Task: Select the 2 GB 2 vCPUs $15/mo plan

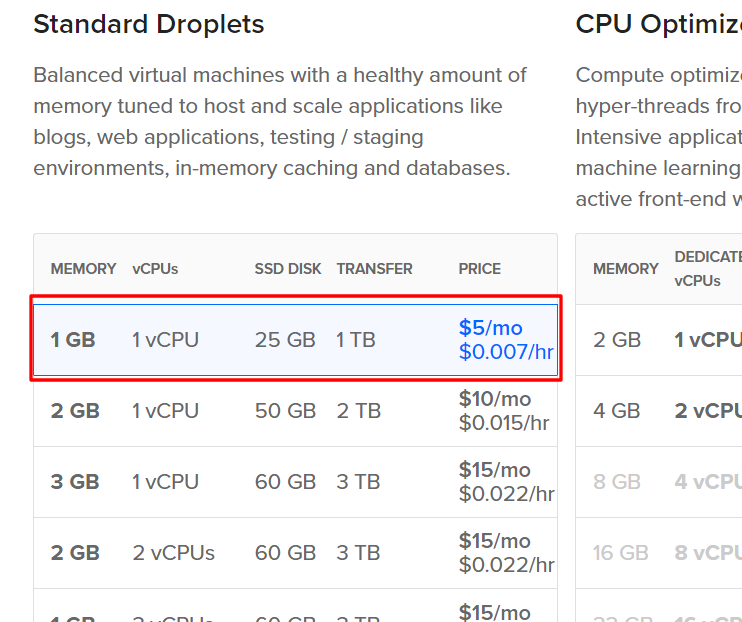Action: click(x=295, y=553)
